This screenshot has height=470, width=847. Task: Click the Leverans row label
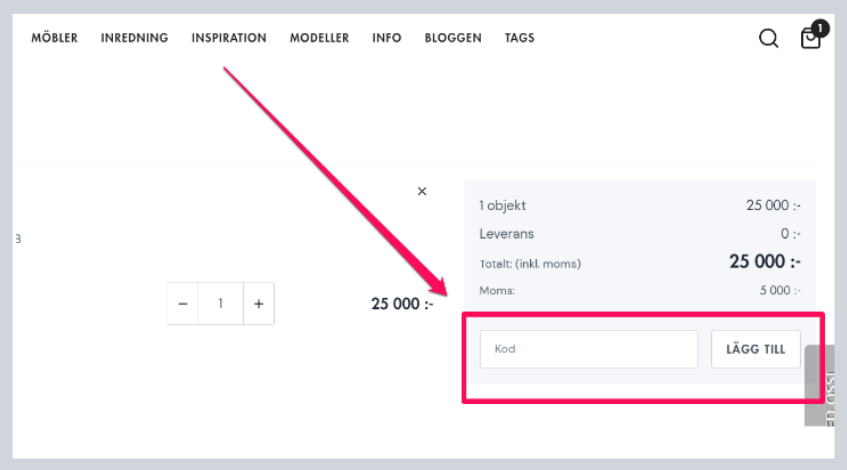(507, 234)
